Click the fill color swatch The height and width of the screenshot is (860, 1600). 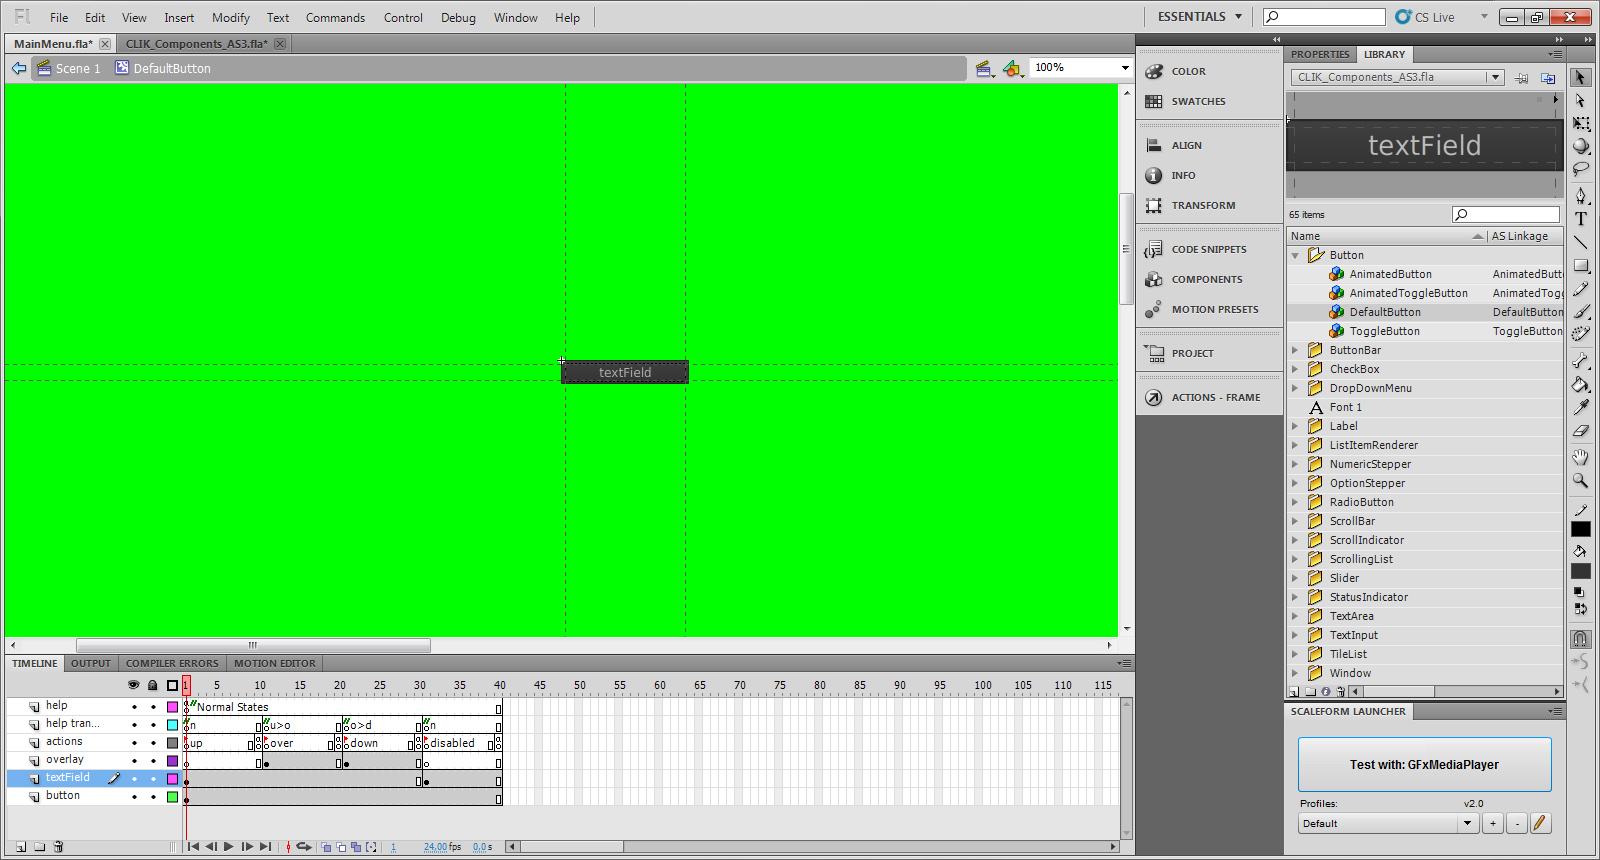pyautogui.click(x=1581, y=570)
